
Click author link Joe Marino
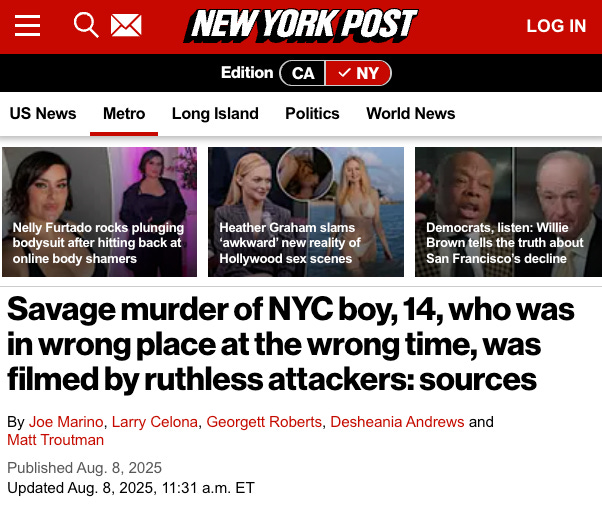pyautogui.click(x=66, y=422)
